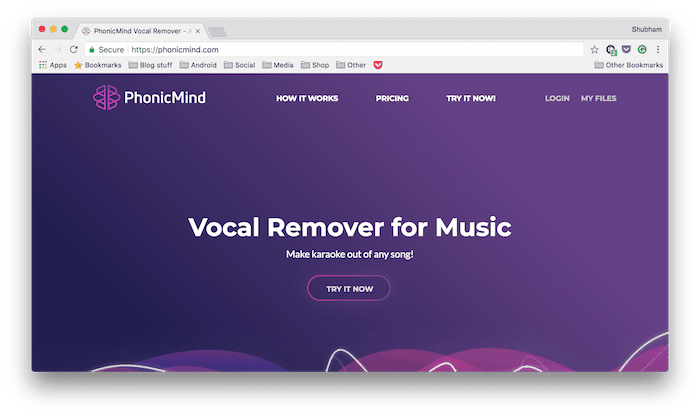
Task: Open the Pocket extension in the toolbar
Action: pos(626,49)
